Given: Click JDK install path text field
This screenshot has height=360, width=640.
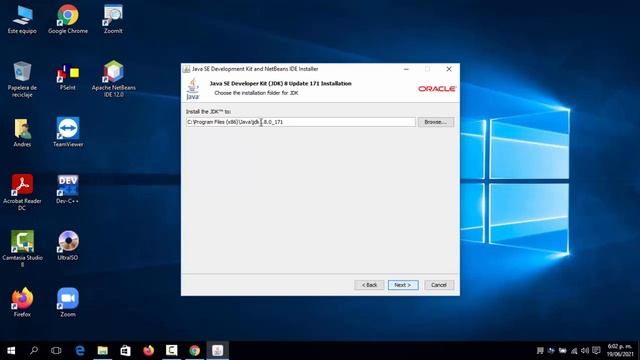Looking at the screenshot, I should point(301,122).
